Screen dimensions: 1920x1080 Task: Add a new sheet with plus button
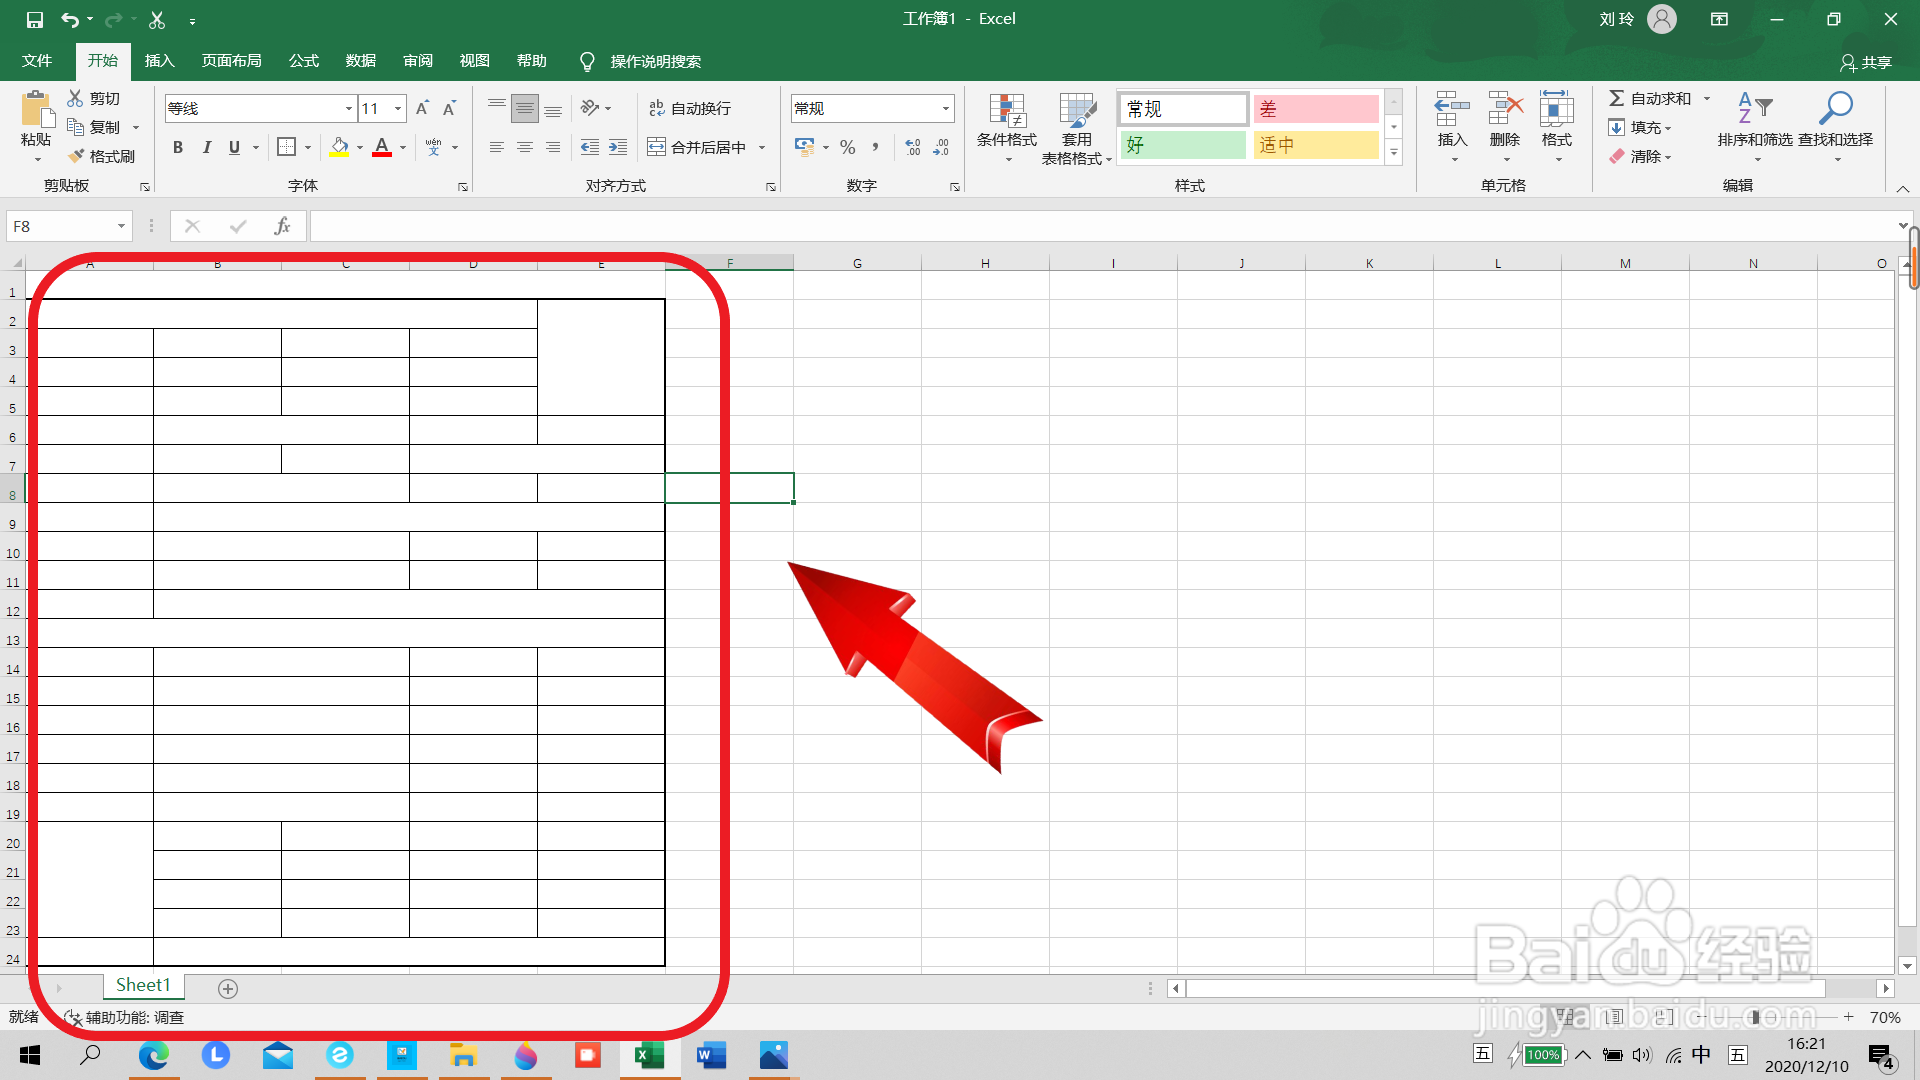click(x=228, y=988)
